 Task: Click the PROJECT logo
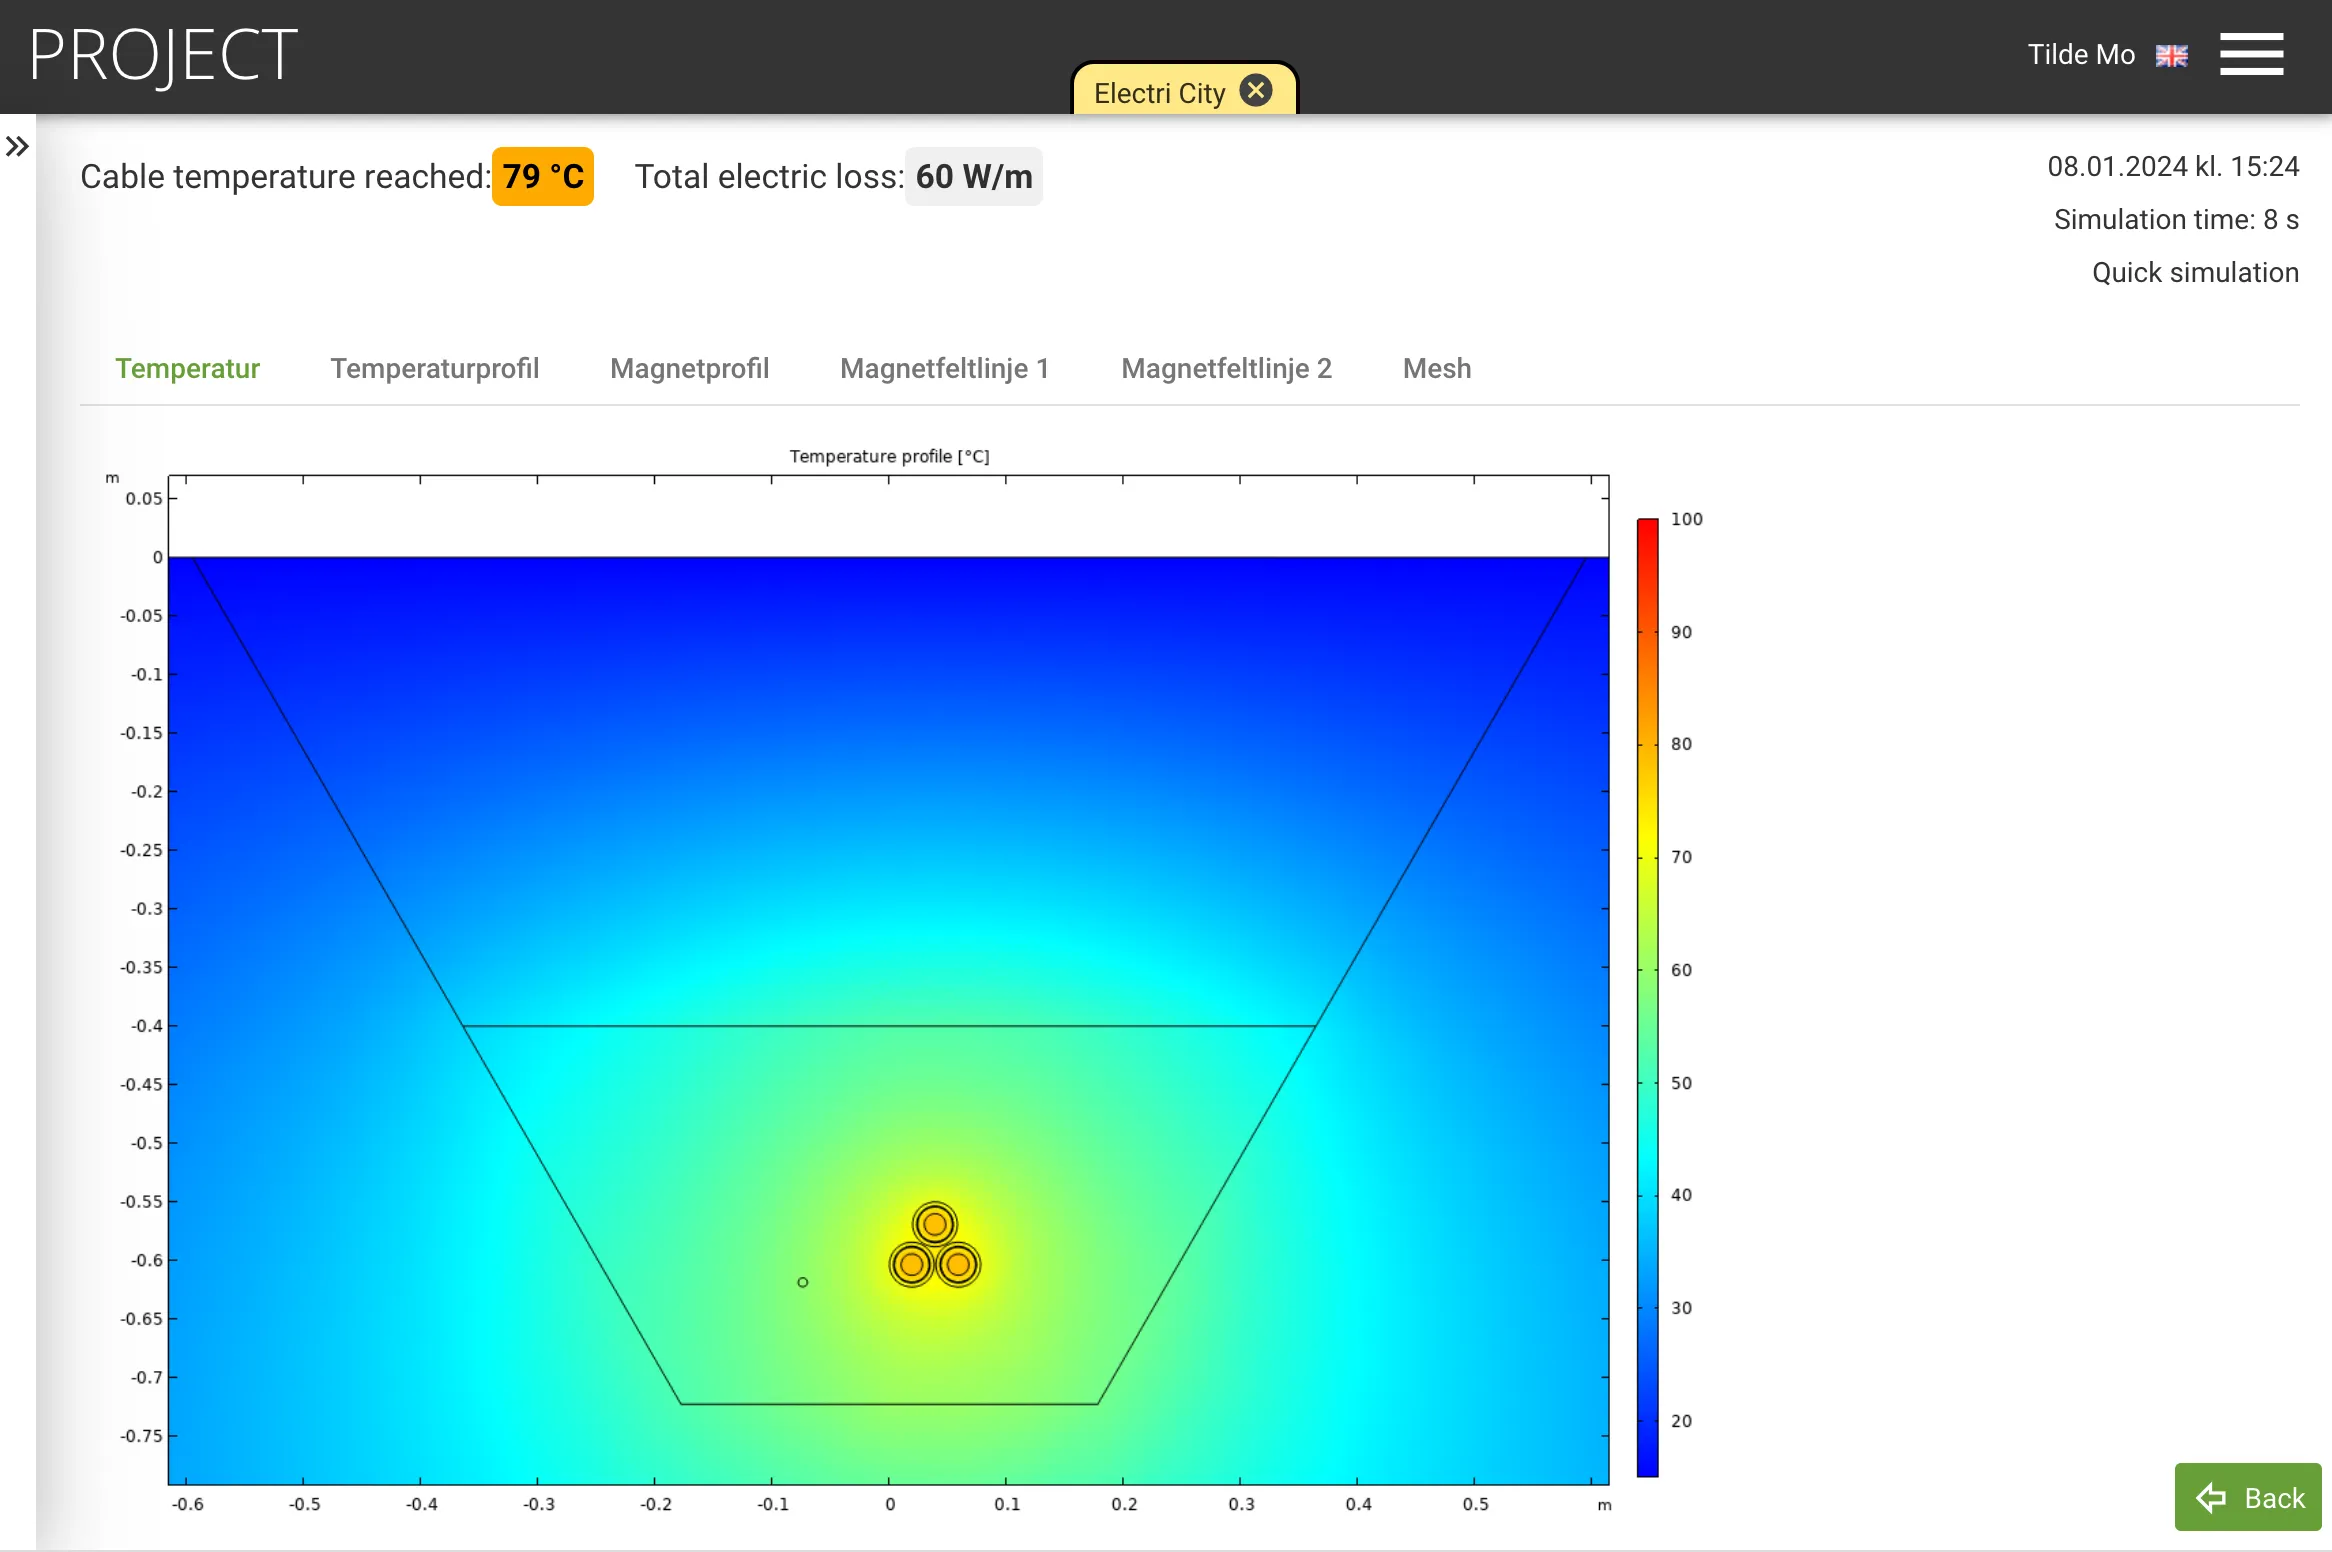(163, 55)
